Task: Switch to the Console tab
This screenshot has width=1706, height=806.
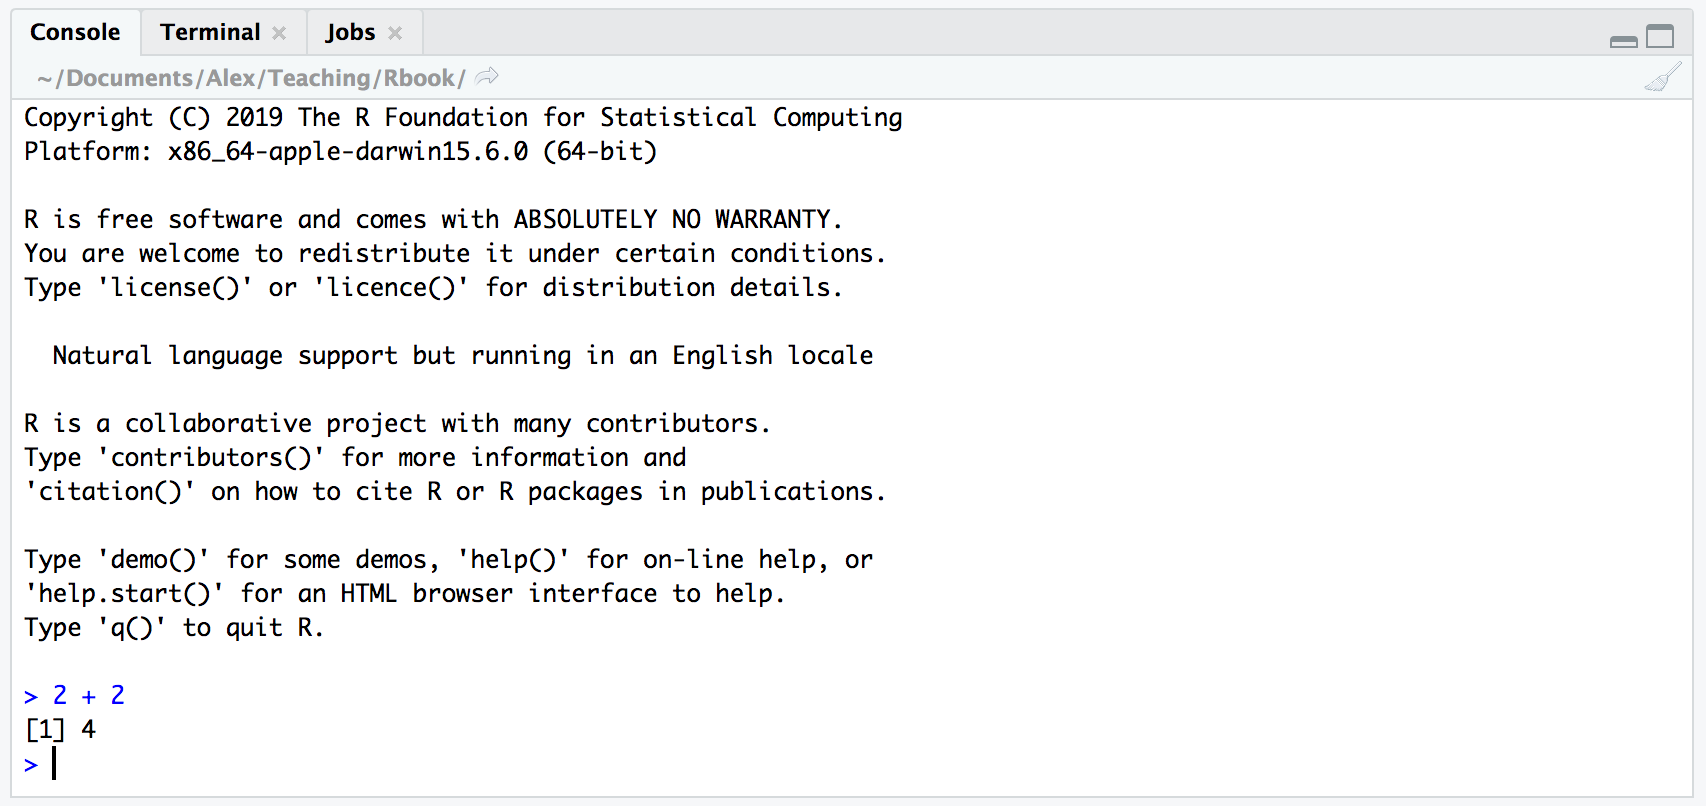Action: coord(75,32)
